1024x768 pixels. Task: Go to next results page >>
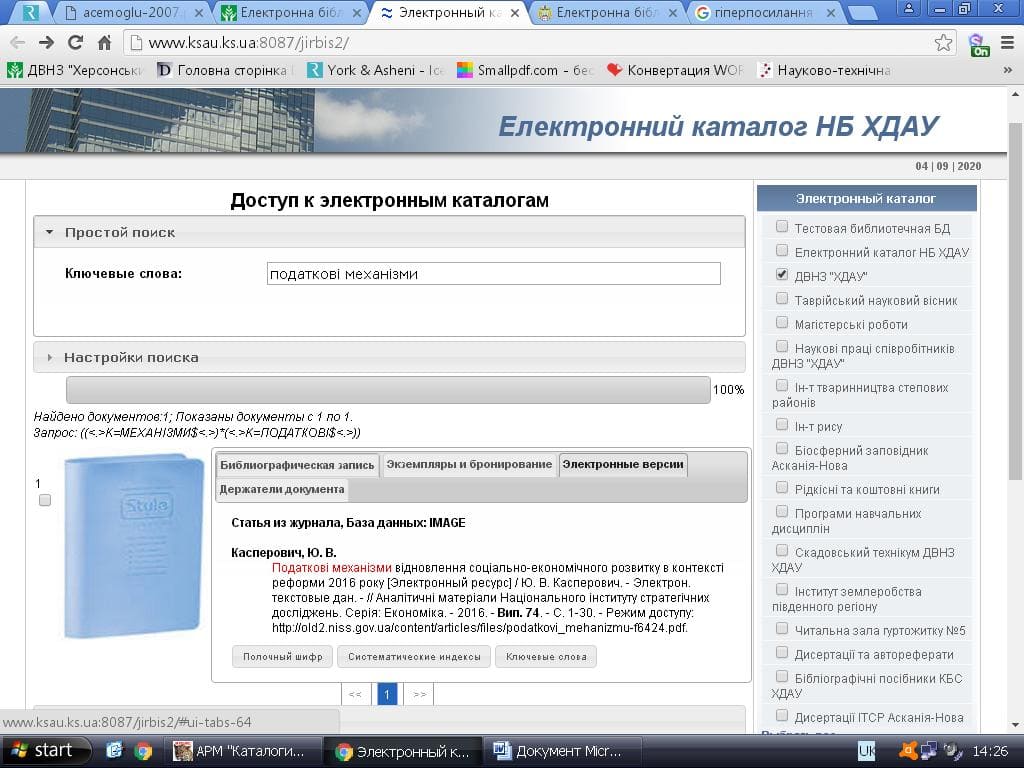419,694
